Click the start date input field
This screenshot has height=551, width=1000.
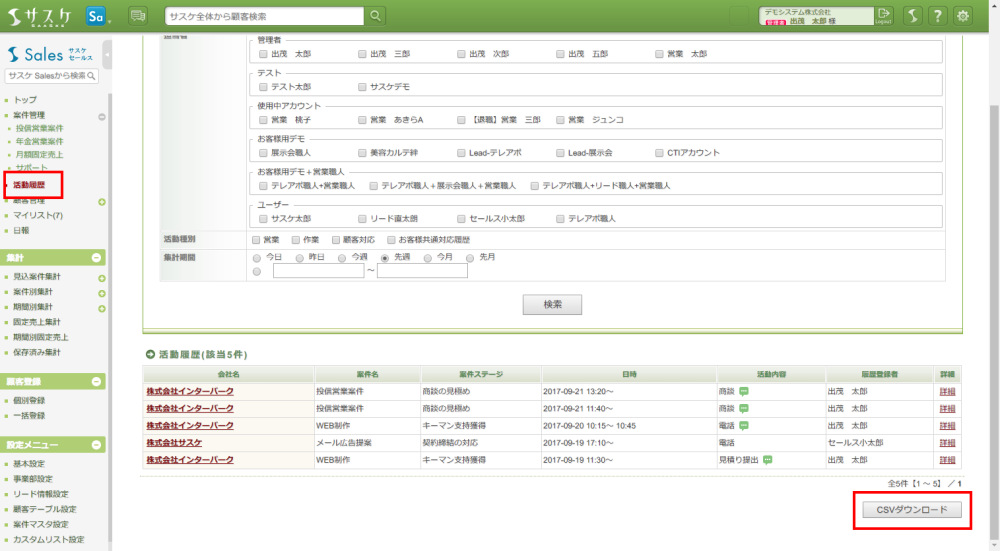[x=318, y=271]
